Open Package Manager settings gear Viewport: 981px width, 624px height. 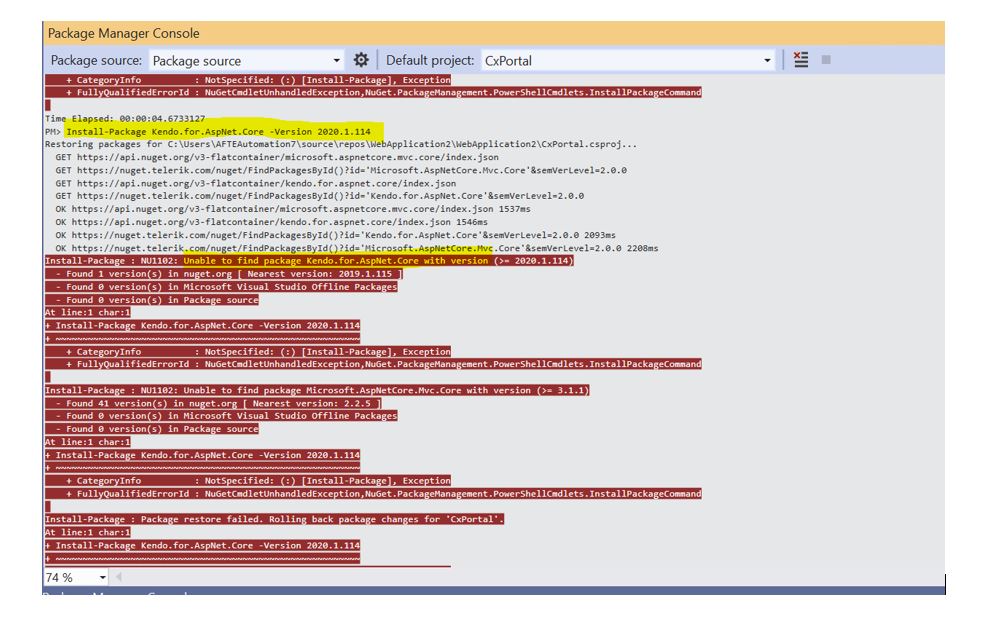click(x=361, y=60)
